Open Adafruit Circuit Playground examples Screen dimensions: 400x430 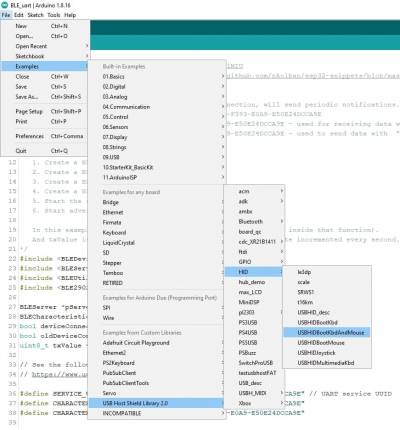156,343
